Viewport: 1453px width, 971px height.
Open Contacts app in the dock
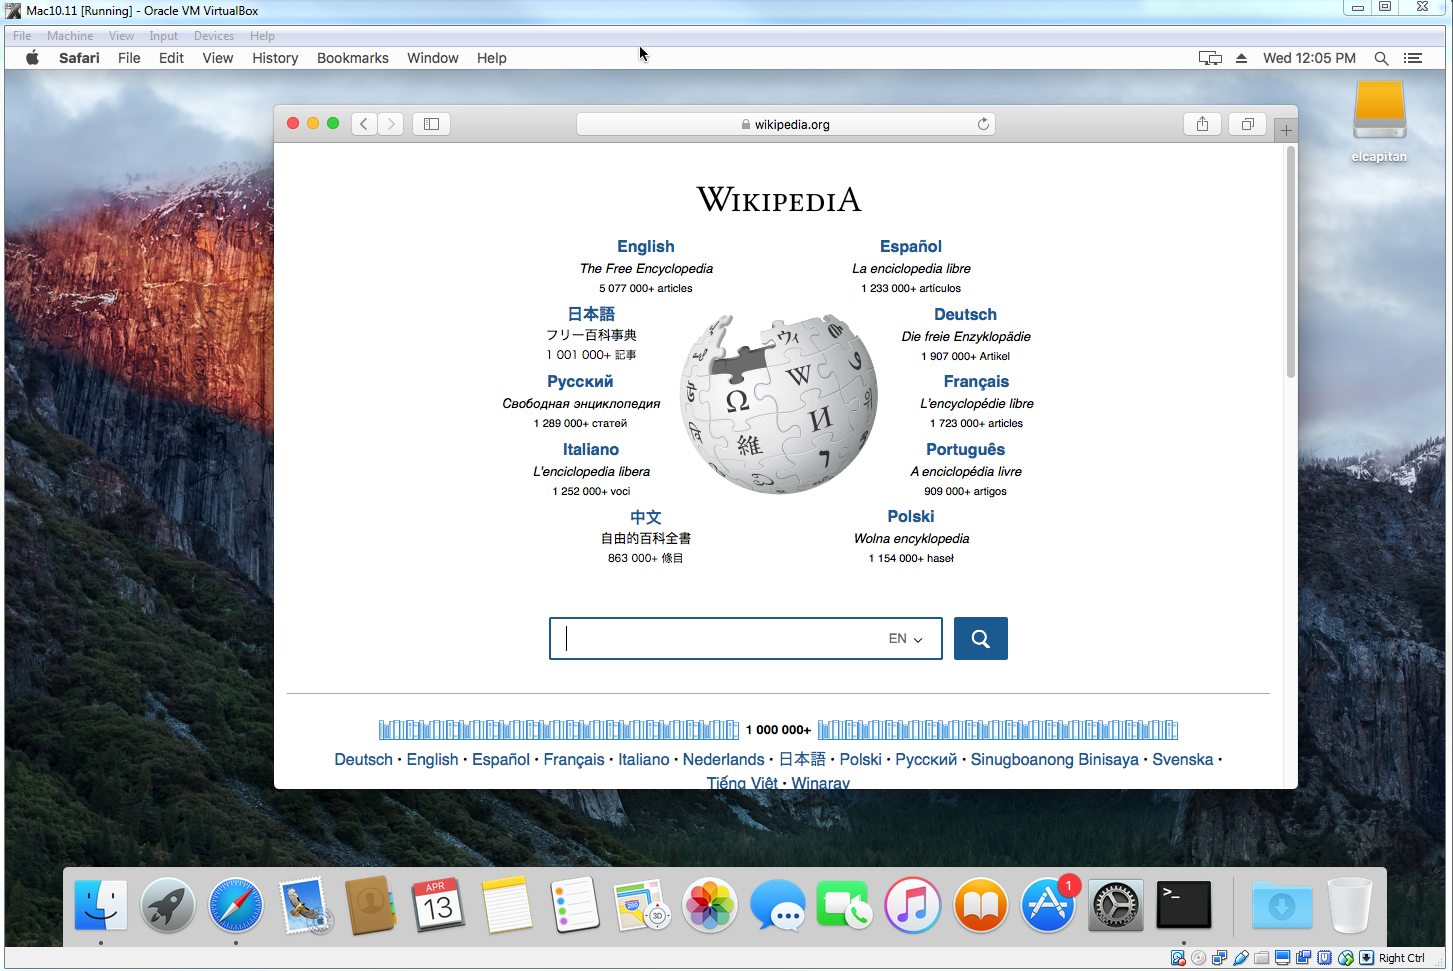[371, 906]
